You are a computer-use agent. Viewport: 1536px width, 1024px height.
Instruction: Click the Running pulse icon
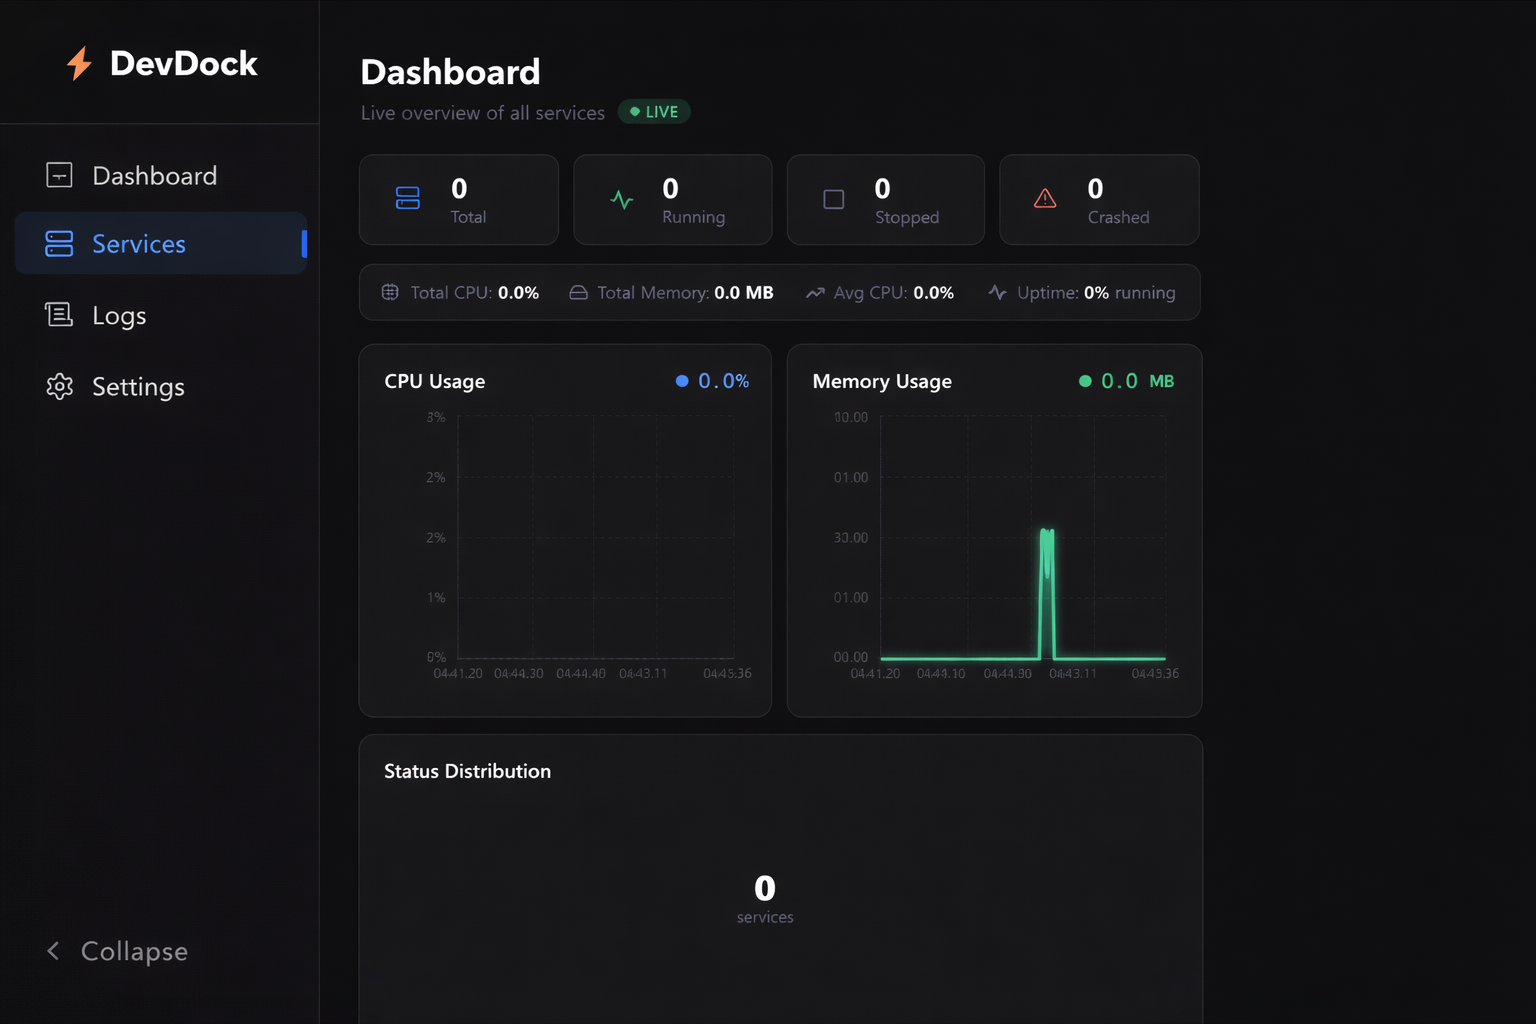click(622, 200)
